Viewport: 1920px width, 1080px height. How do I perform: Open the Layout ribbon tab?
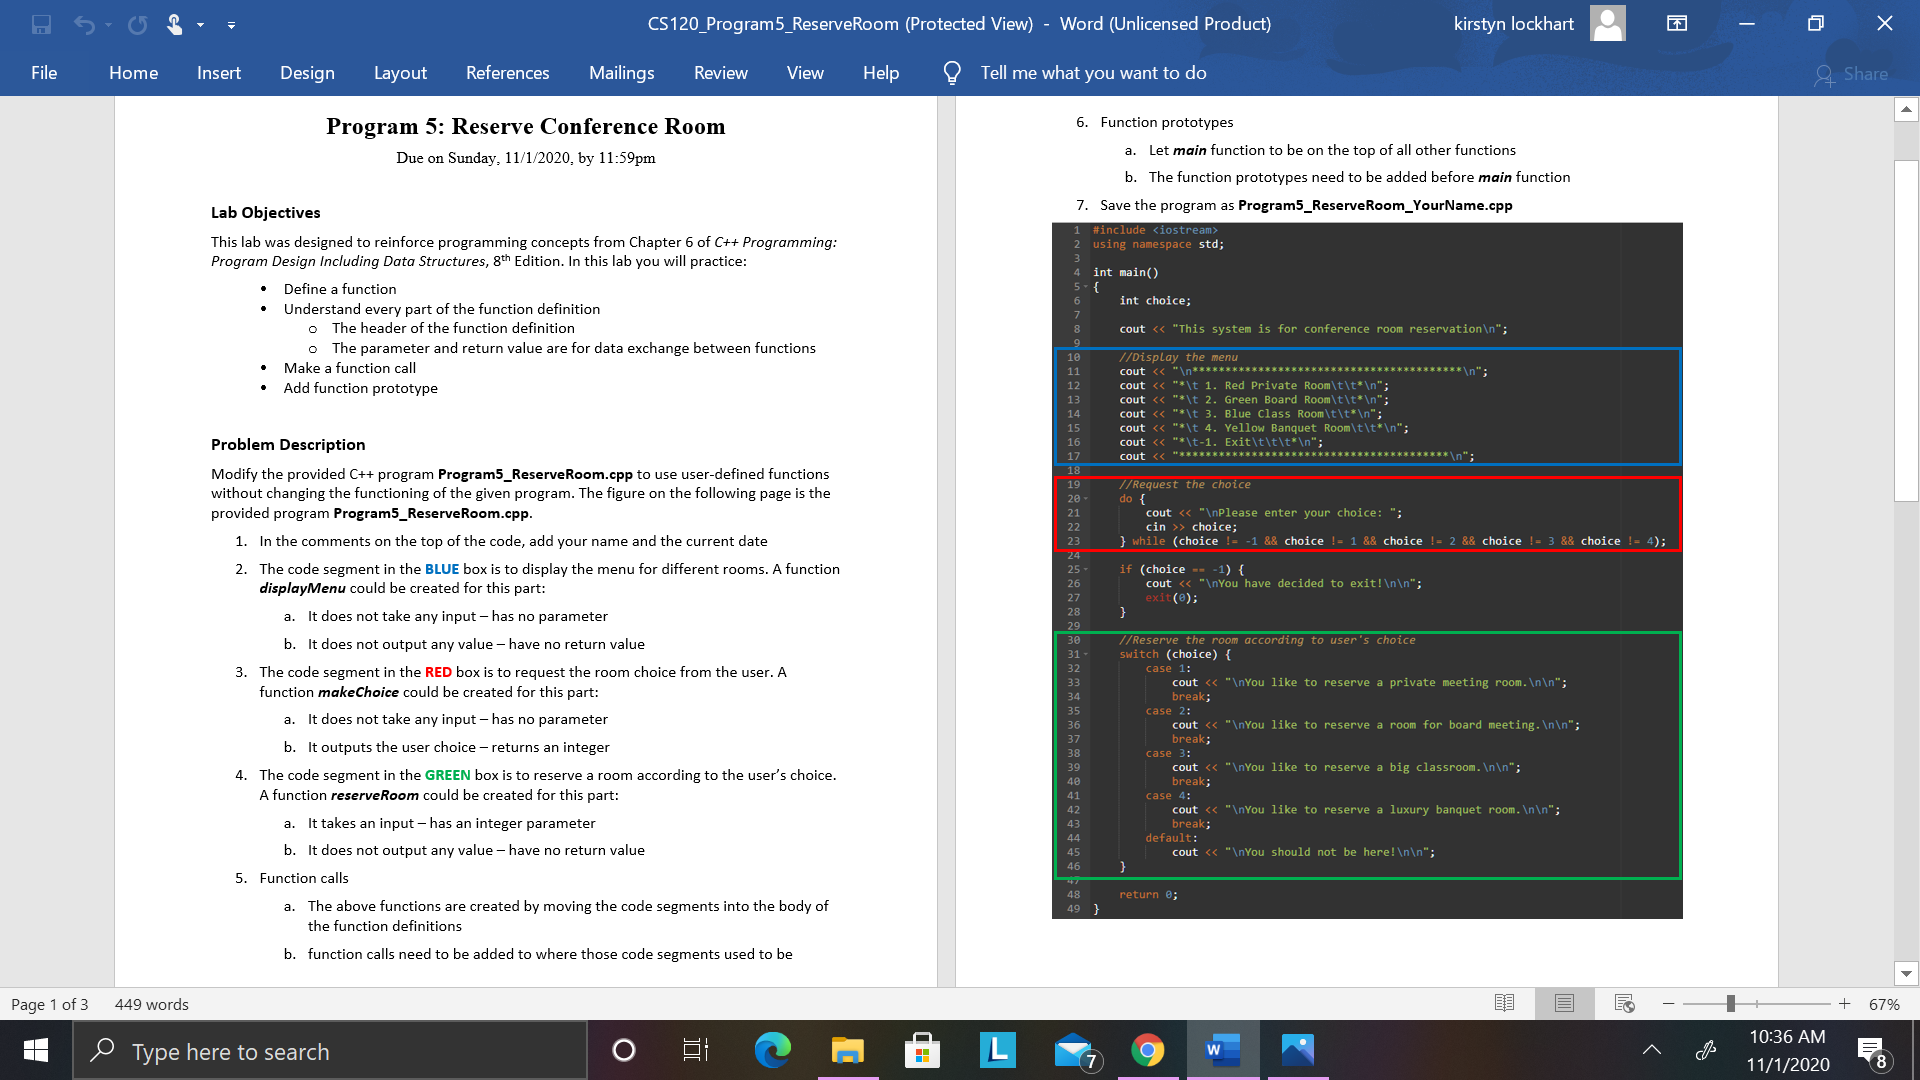[400, 73]
